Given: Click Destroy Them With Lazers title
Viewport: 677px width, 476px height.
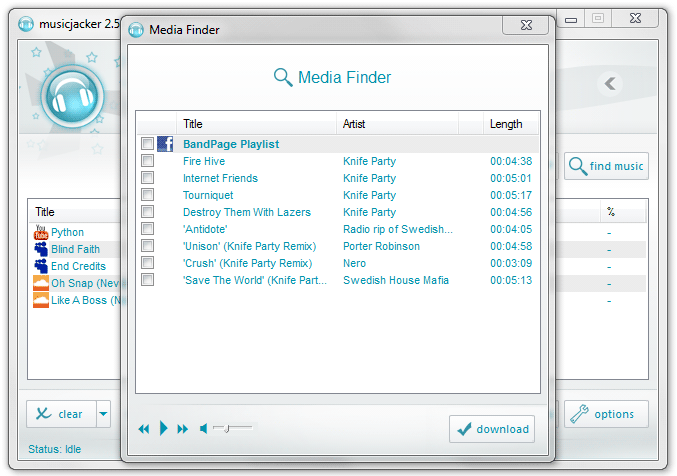Looking at the screenshot, I should click(x=247, y=212).
